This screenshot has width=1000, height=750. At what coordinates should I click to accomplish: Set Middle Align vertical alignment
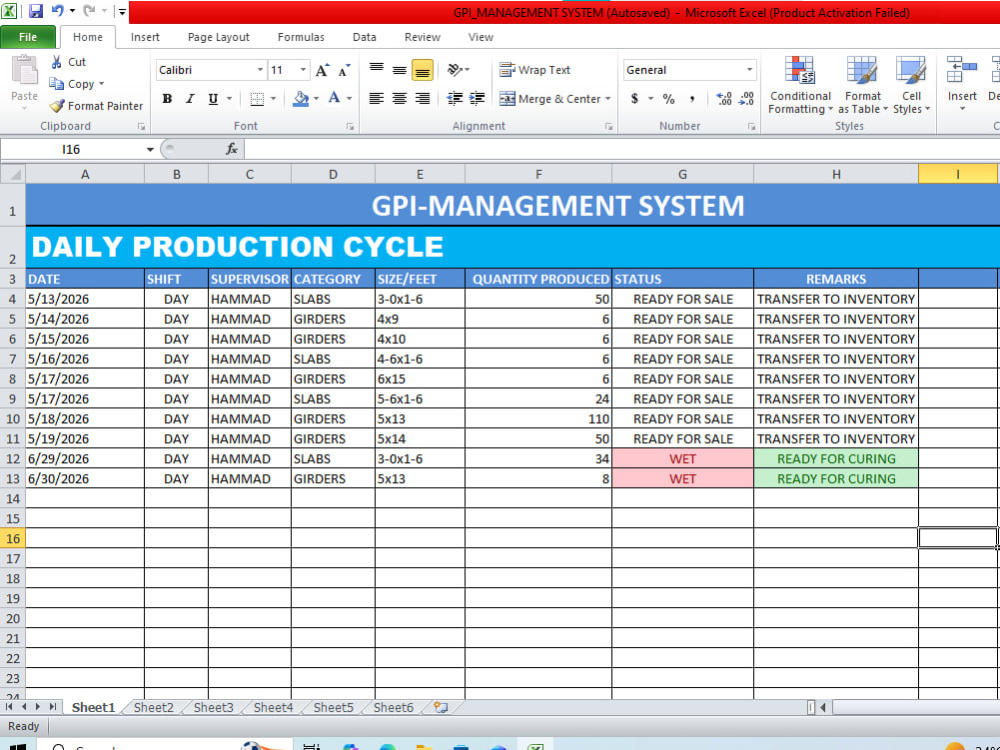click(x=399, y=70)
